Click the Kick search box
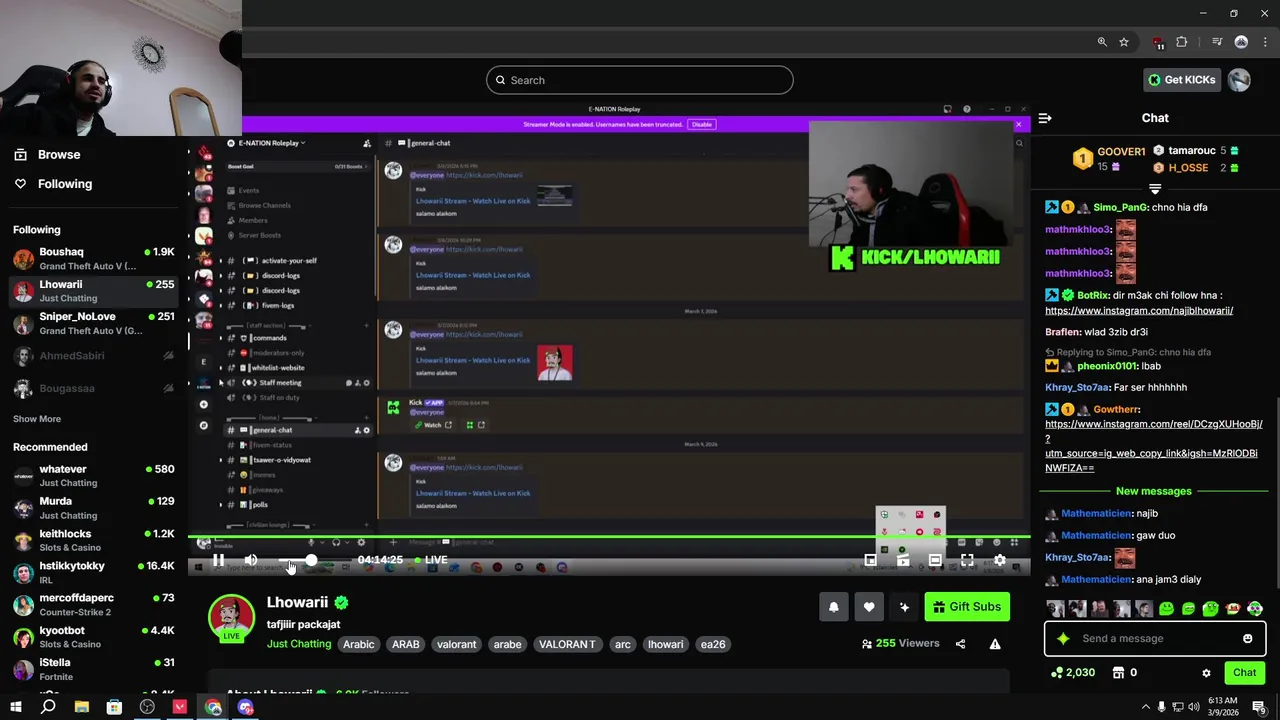The width and height of the screenshot is (1280, 720). pos(640,80)
